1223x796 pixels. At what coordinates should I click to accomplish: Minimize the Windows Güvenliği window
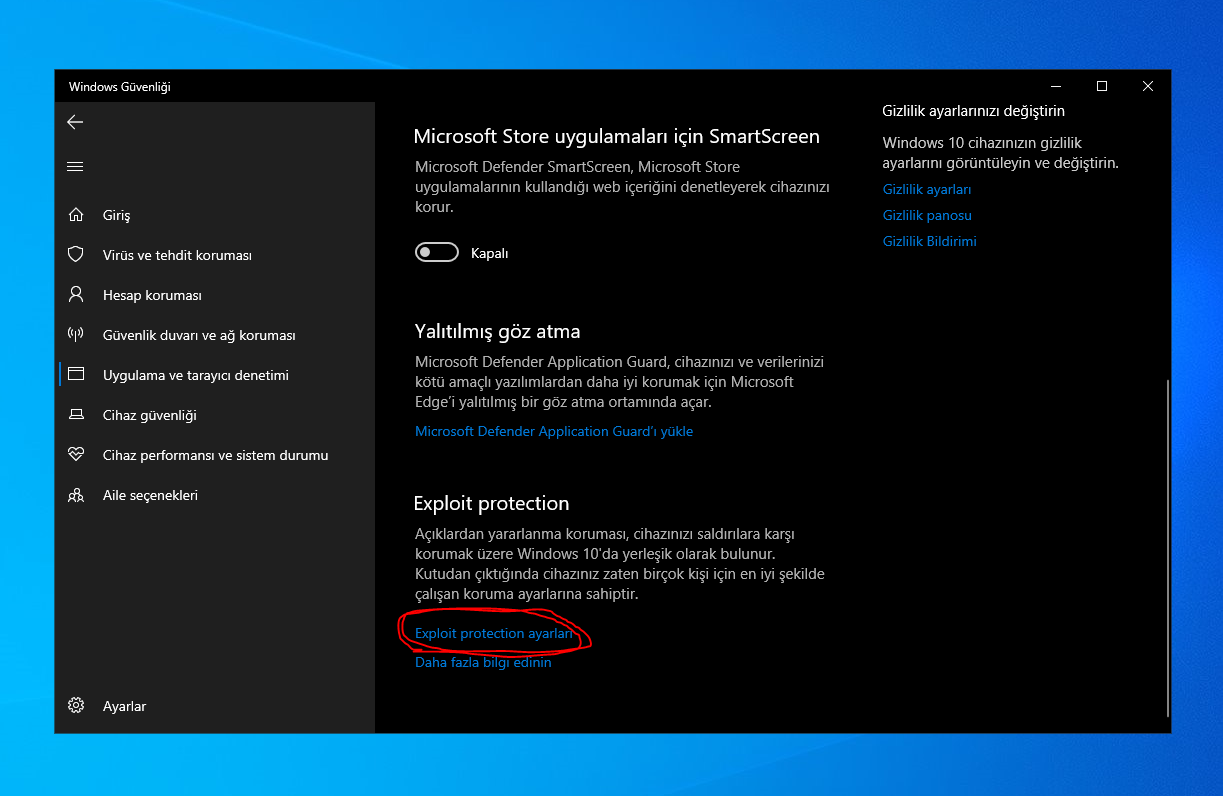(x=1056, y=86)
